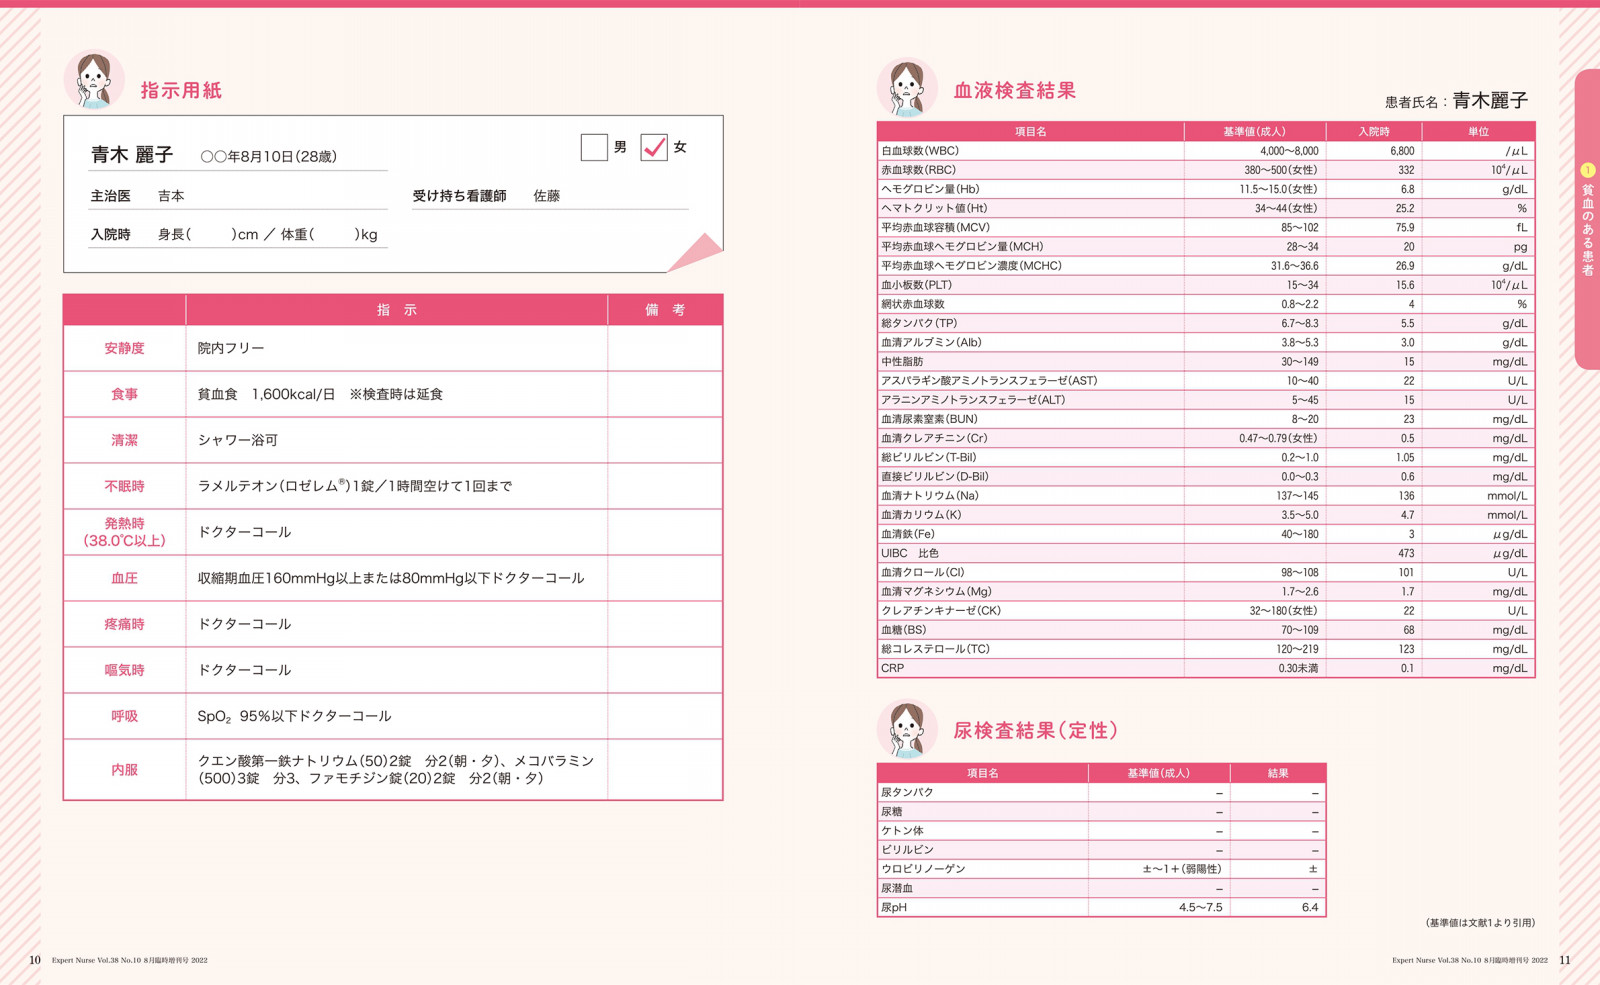The height and width of the screenshot is (985, 1600).
Task: Click ドクターコール in the 発熱時 row
Action: [244, 532]
